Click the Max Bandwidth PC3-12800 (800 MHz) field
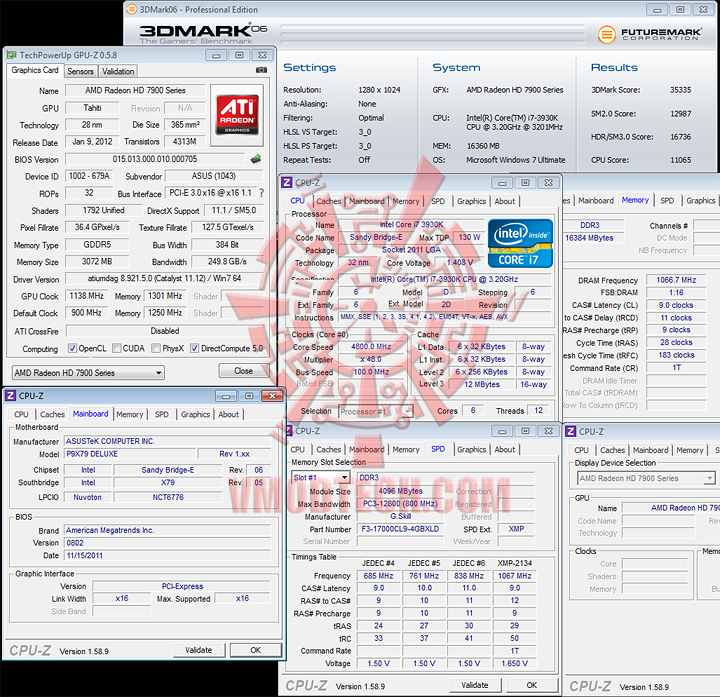The width and height of the screenshot is (720, 697). [x=400, y=504]
